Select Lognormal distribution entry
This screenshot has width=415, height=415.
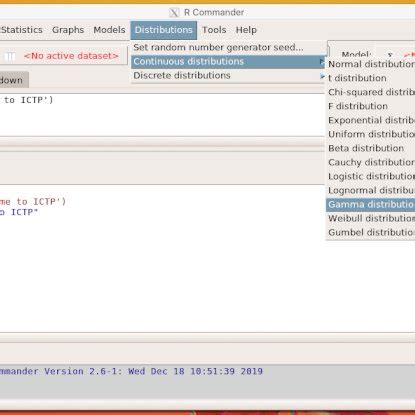371,190
